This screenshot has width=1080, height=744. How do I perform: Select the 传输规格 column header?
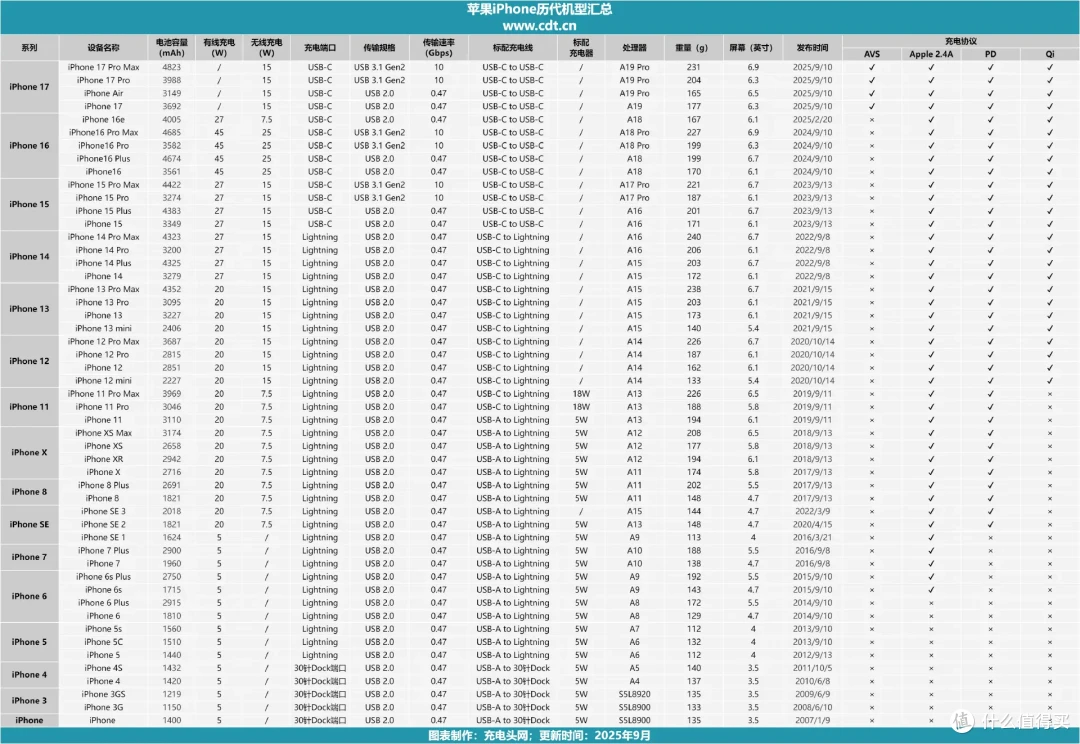pyautogui.click(x=380, y=48)
